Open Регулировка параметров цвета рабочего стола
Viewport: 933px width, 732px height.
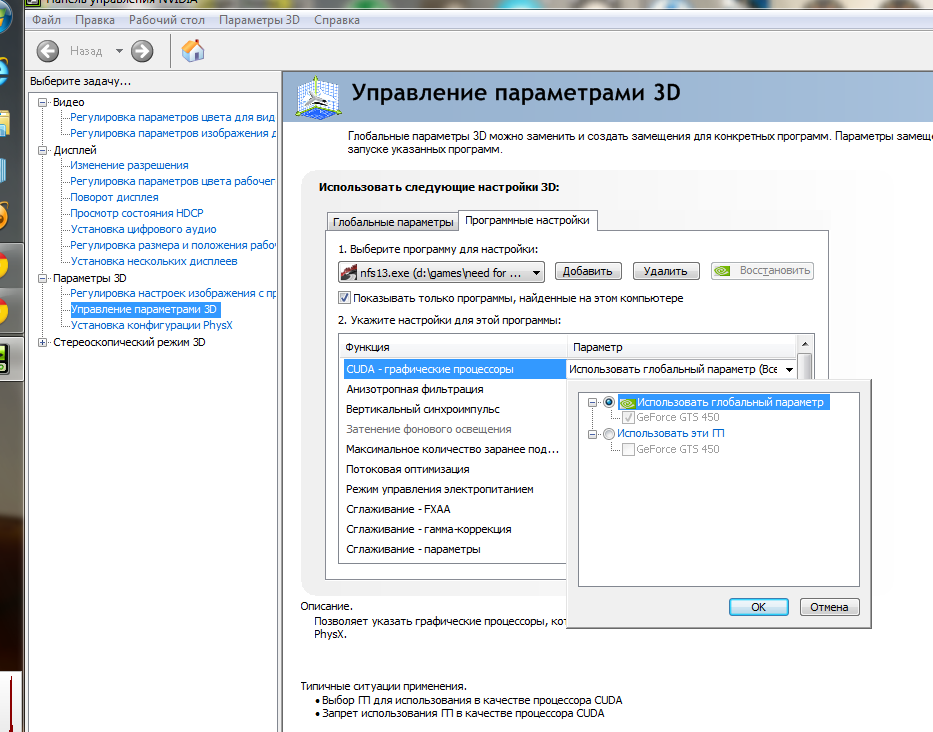pyautogui.click(x=173, y=182)
